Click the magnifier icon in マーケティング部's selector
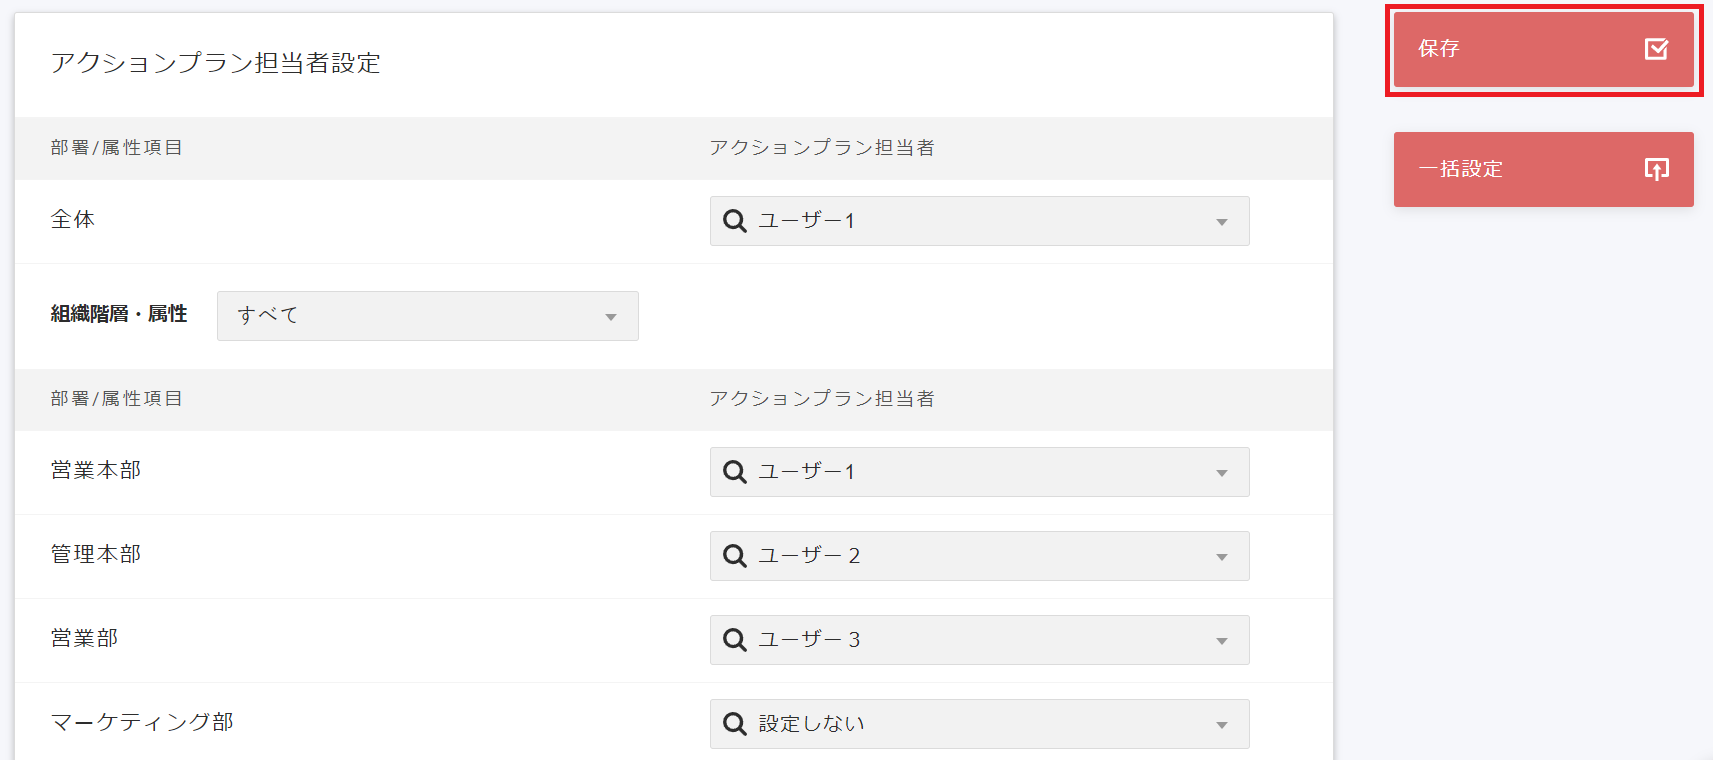This screenshot has height=760, width=1713. click(734, 723)
